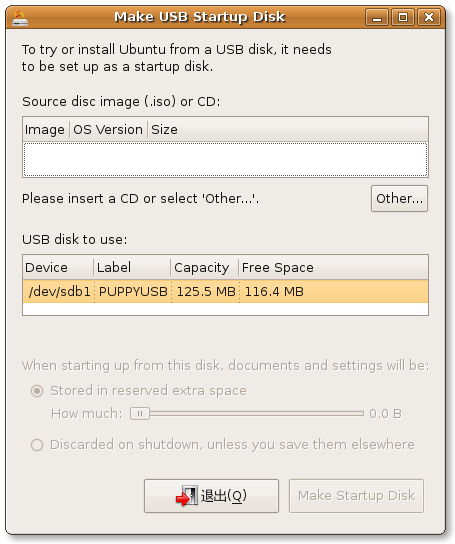Select the /dev/sdb1 PUPPYUSB disk row
455x544 pixels.
point(225,291)
